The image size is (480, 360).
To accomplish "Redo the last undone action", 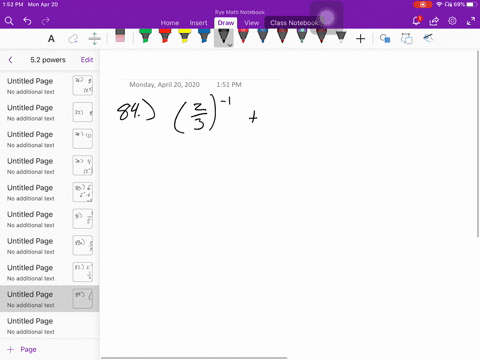I will click(x=45, y=21).
